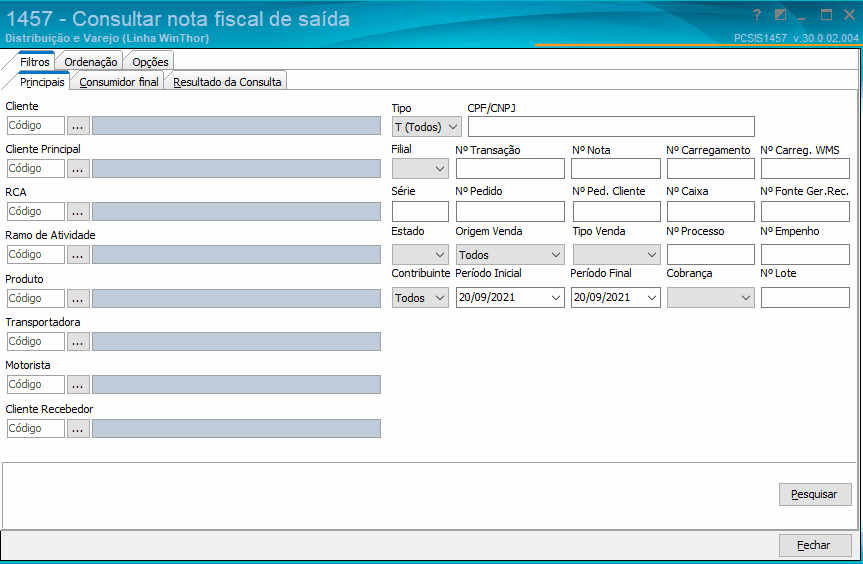
Task: Click the Nº Carregamento input field
Action: 711,169
